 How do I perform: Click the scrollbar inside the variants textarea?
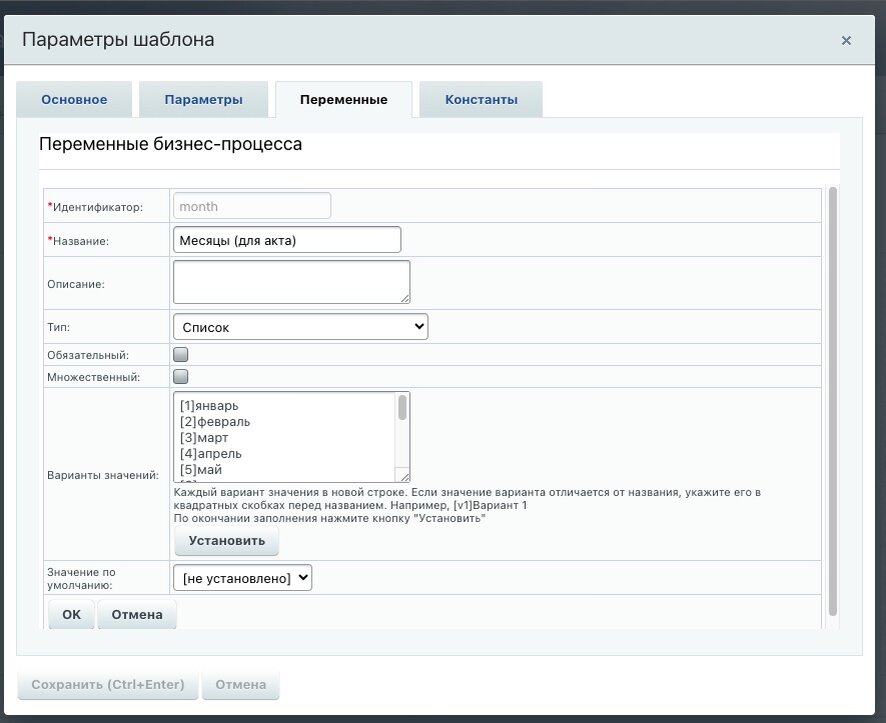click(403, 410)
